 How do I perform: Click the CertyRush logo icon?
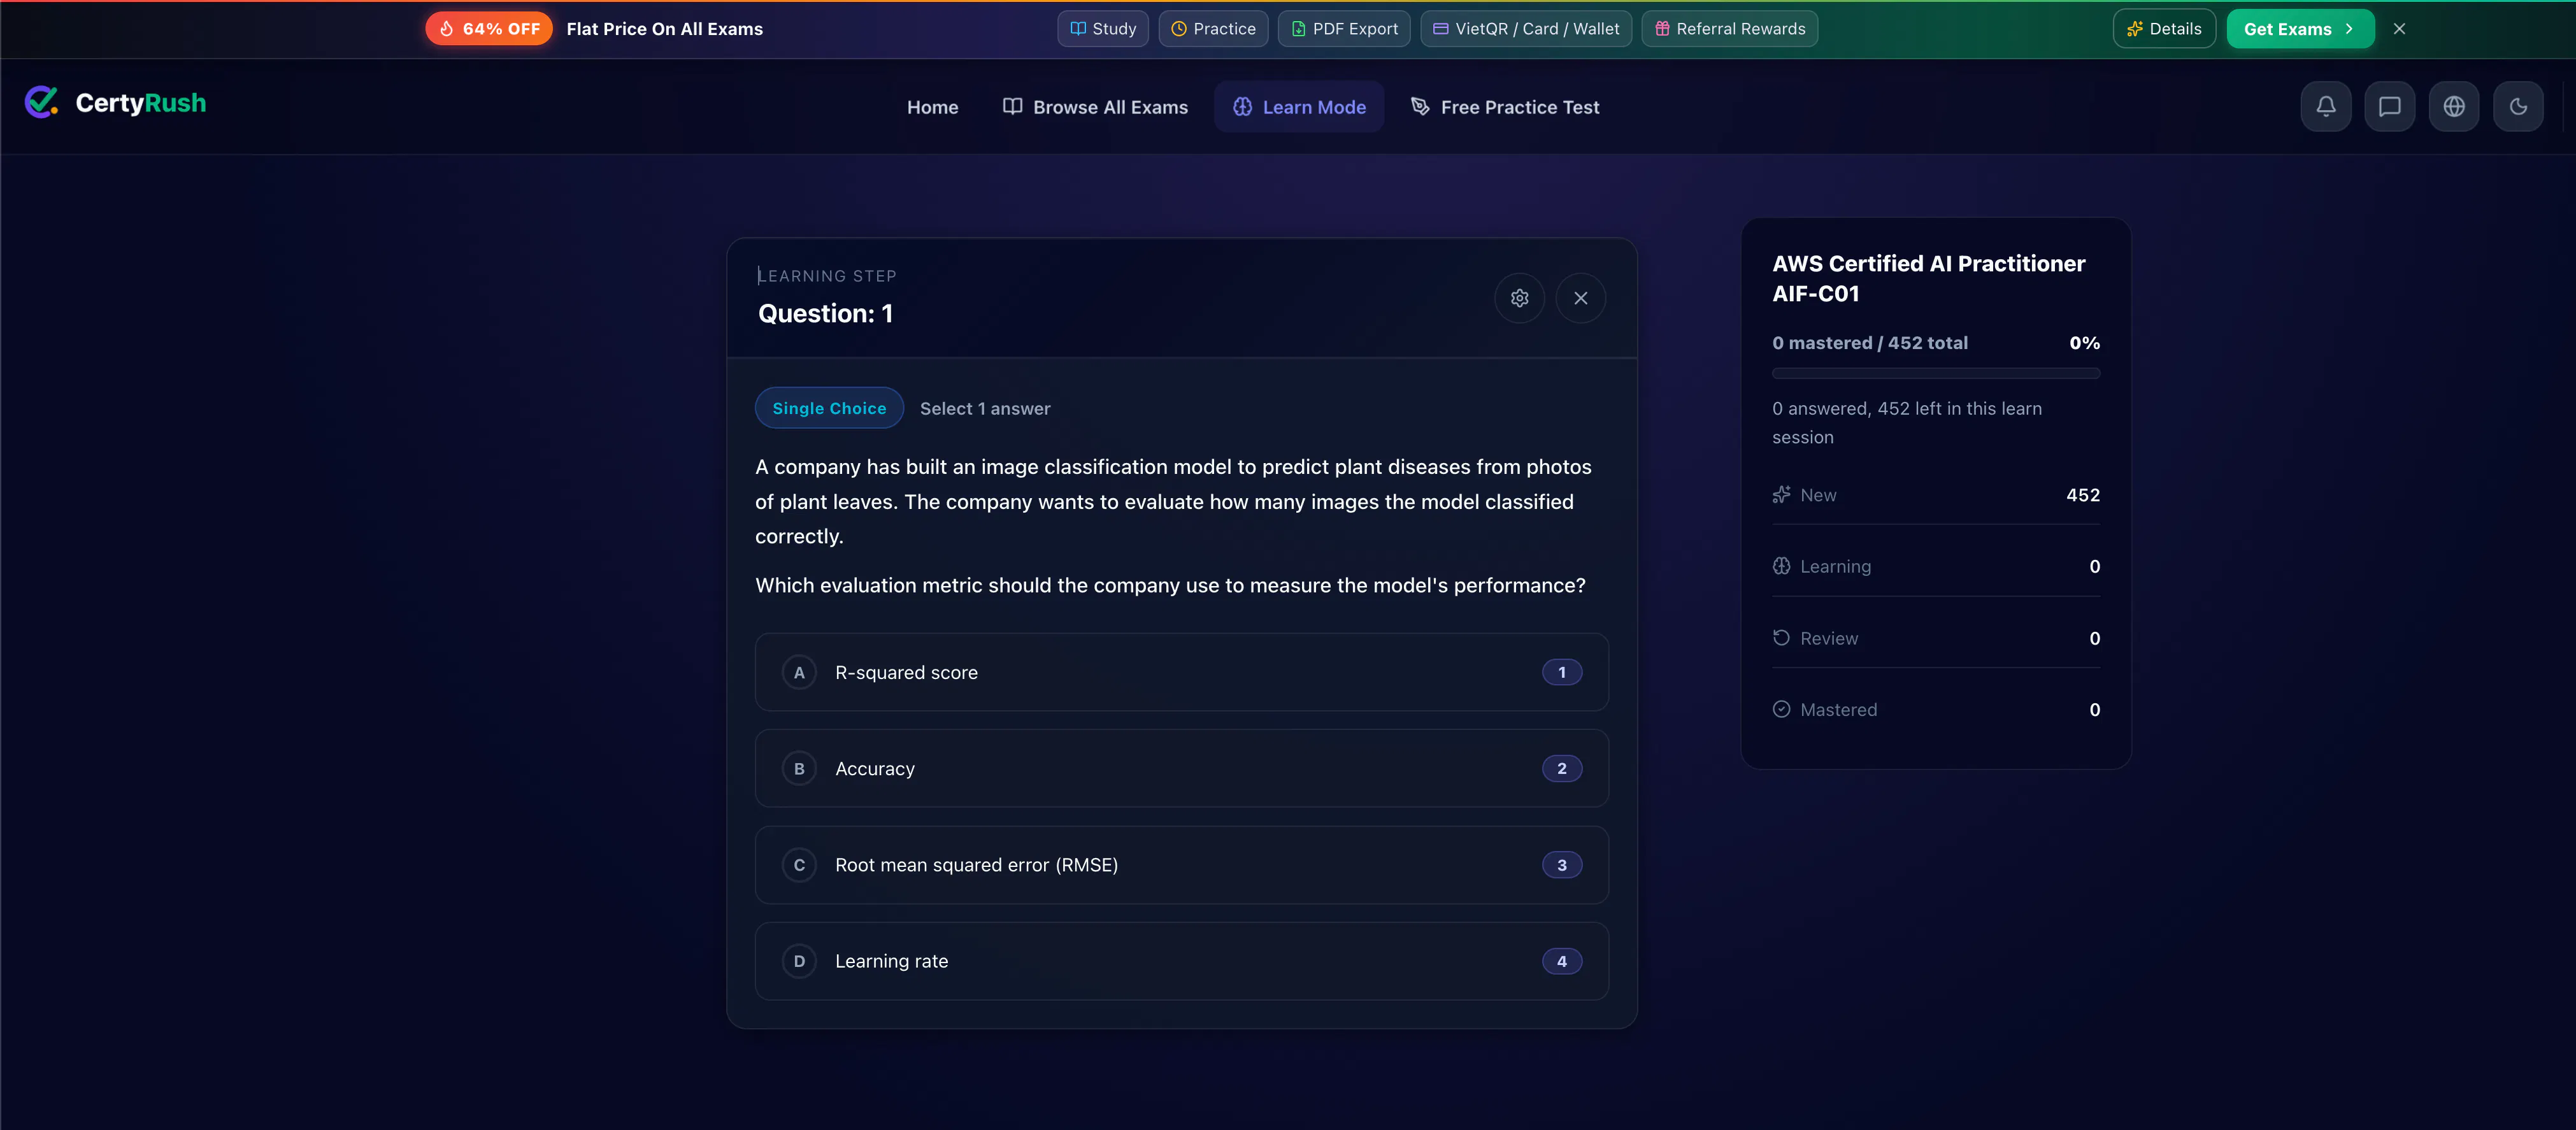coord(41,102)
